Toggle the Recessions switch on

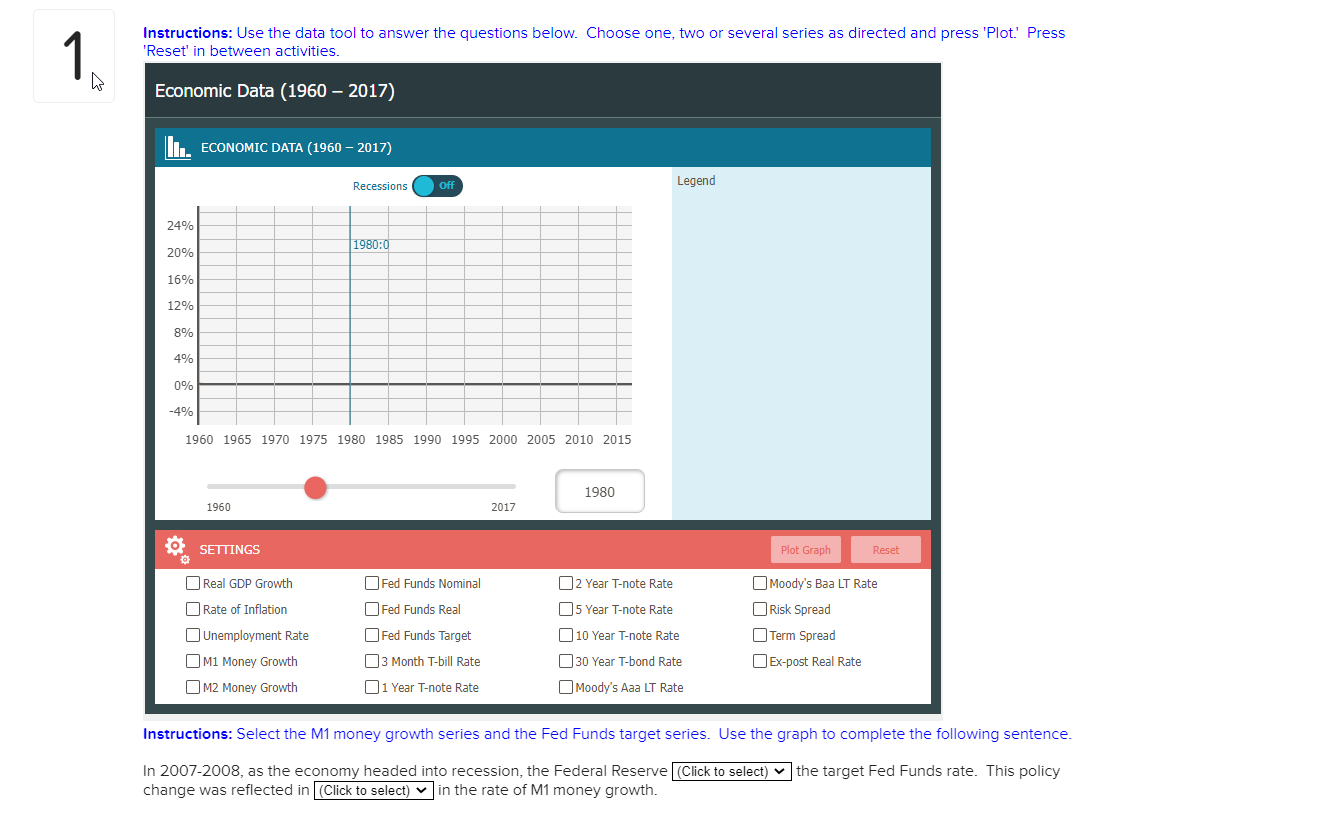(437, 185)
